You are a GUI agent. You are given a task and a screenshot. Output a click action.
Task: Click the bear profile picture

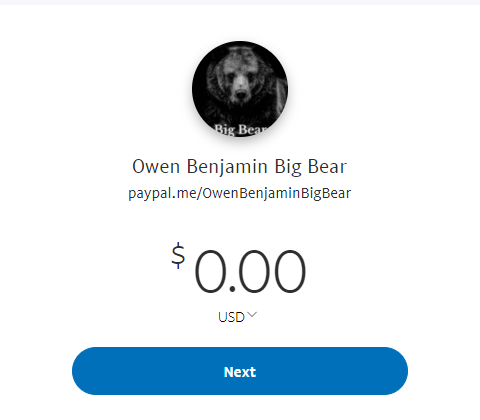pyautogui.click(x=240, y=89)
